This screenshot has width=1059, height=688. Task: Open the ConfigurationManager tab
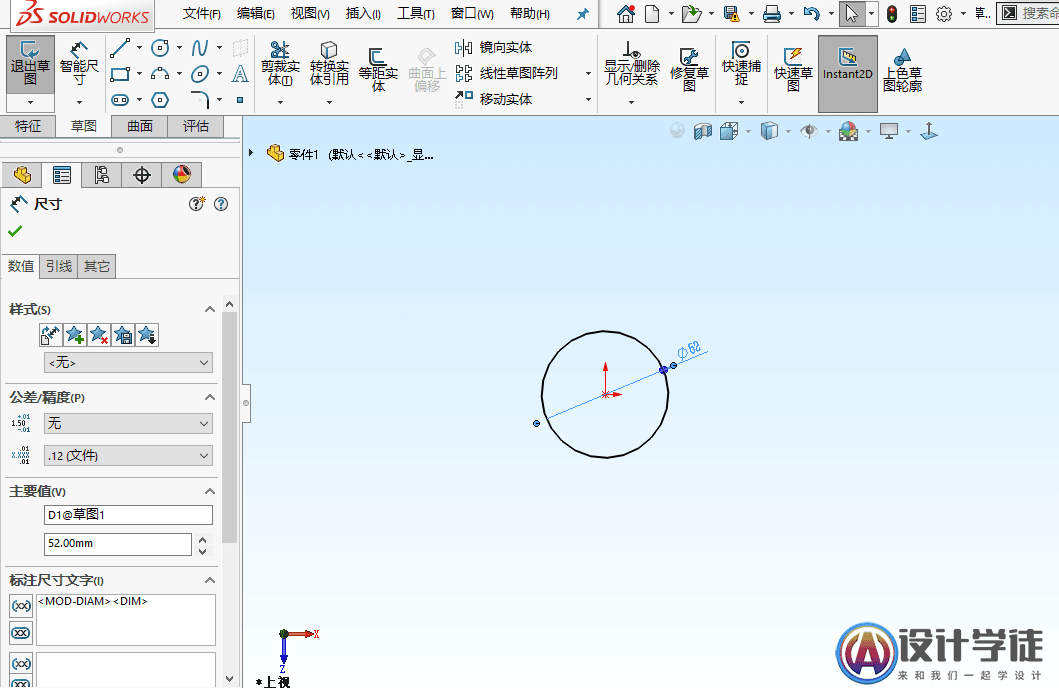coord(101,175)
